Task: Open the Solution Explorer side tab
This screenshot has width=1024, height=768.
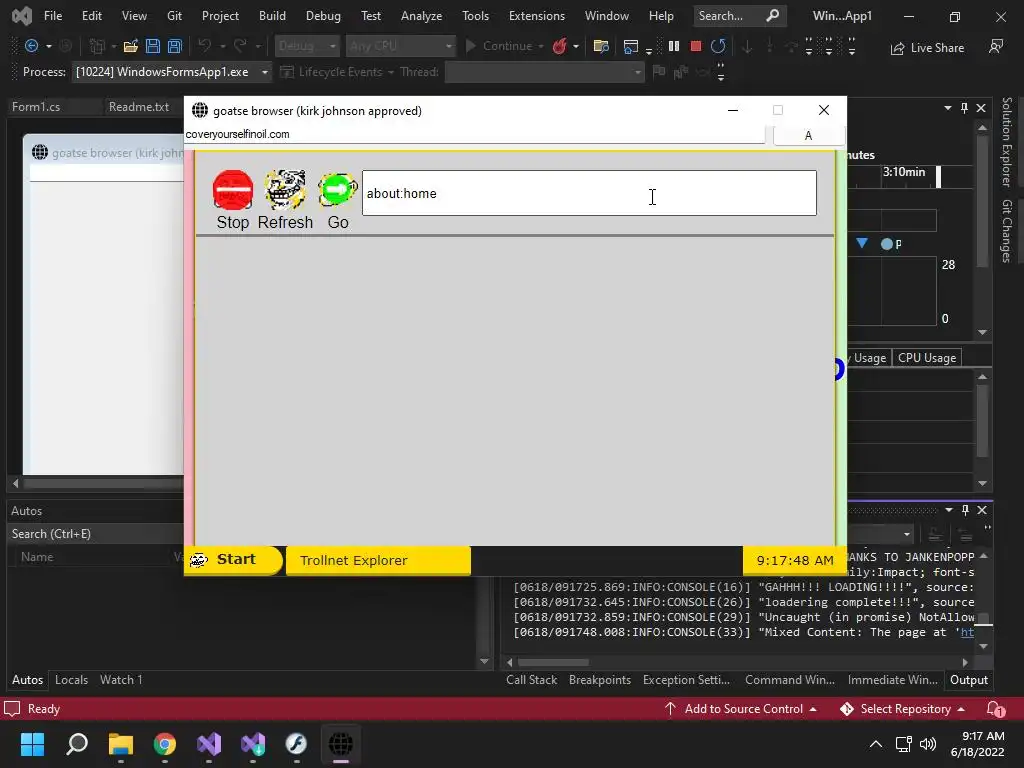Action: pos(1006,142)
